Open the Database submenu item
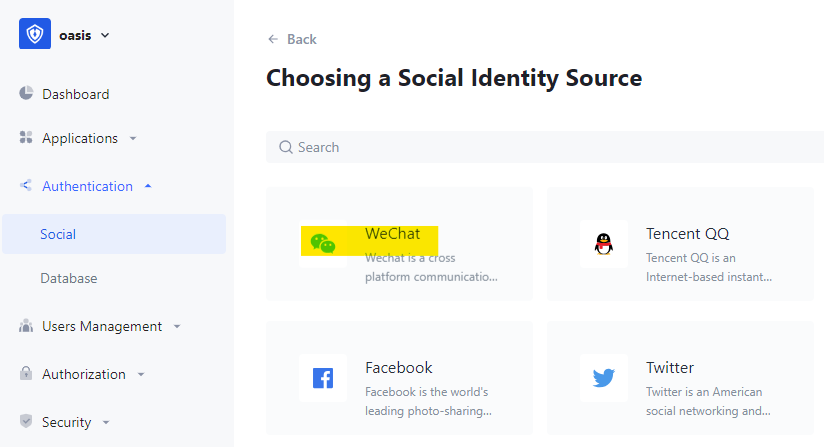 (x=68, y=278)
